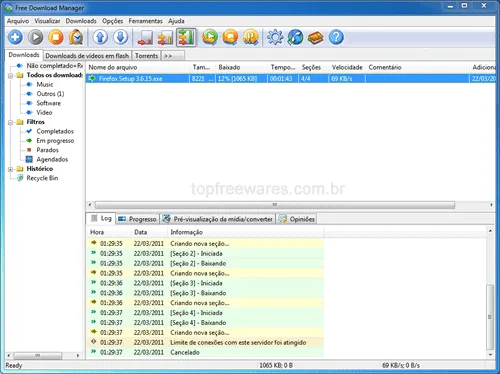Select the Completados filter
The image size is (500, 374).
(x=55, y=131)
